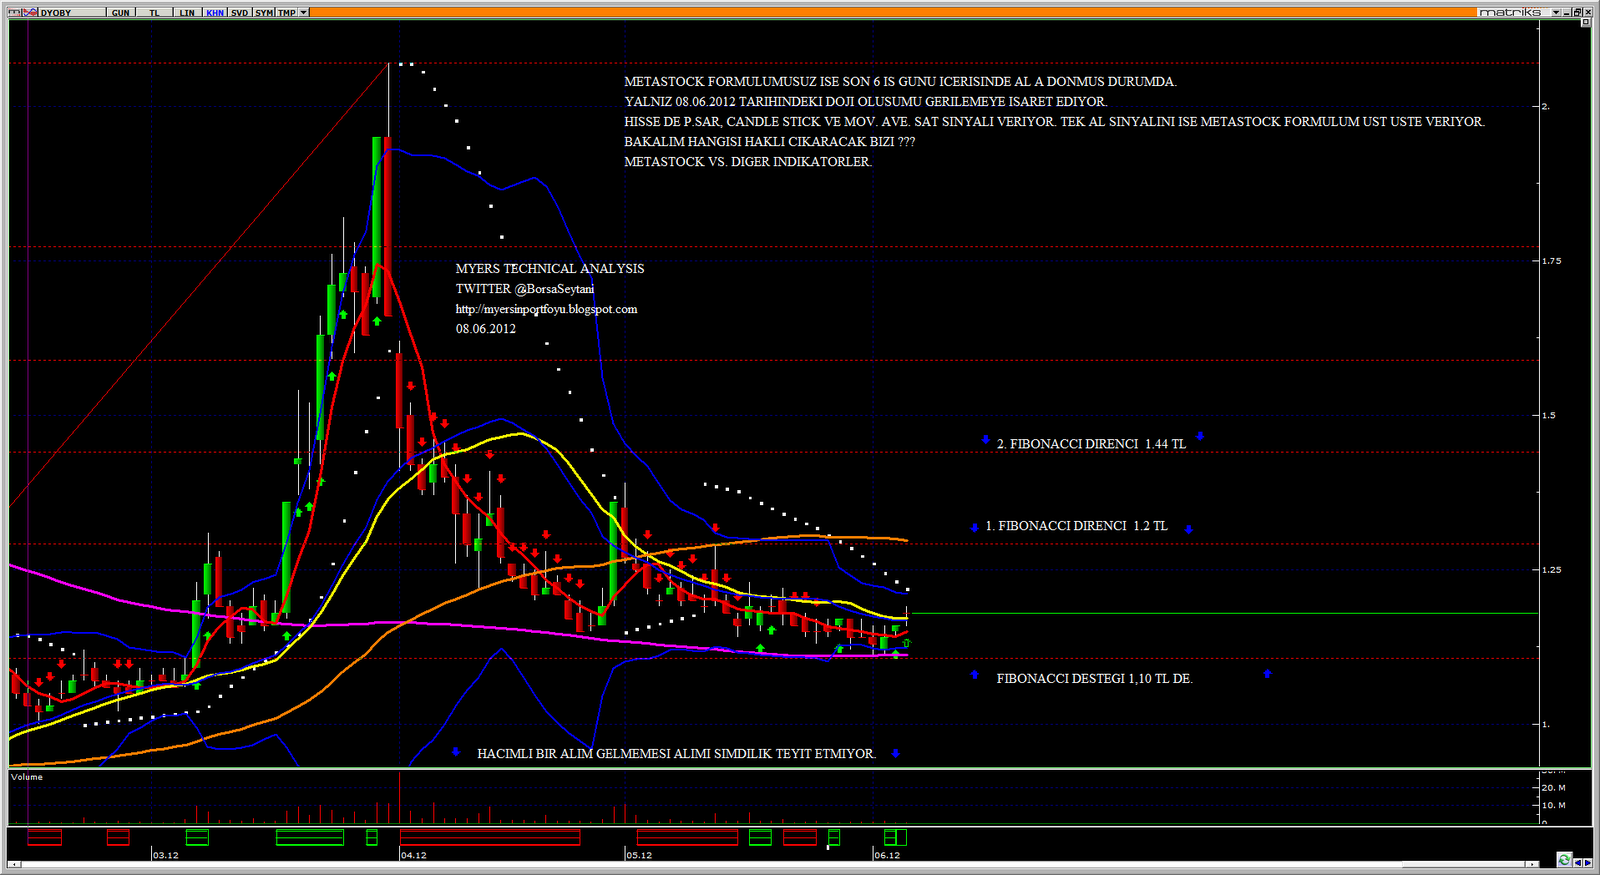Click the MYERS TECHNICAL ANALYSIS label
The height and width of the screenshot is (875, 1600).
[550, 269]
